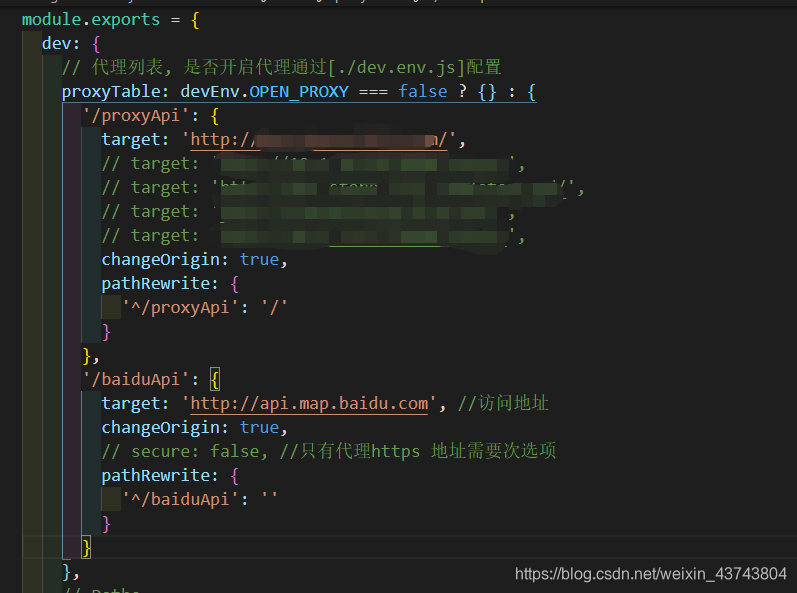Open the redacted http:// target link

[319, 140]
